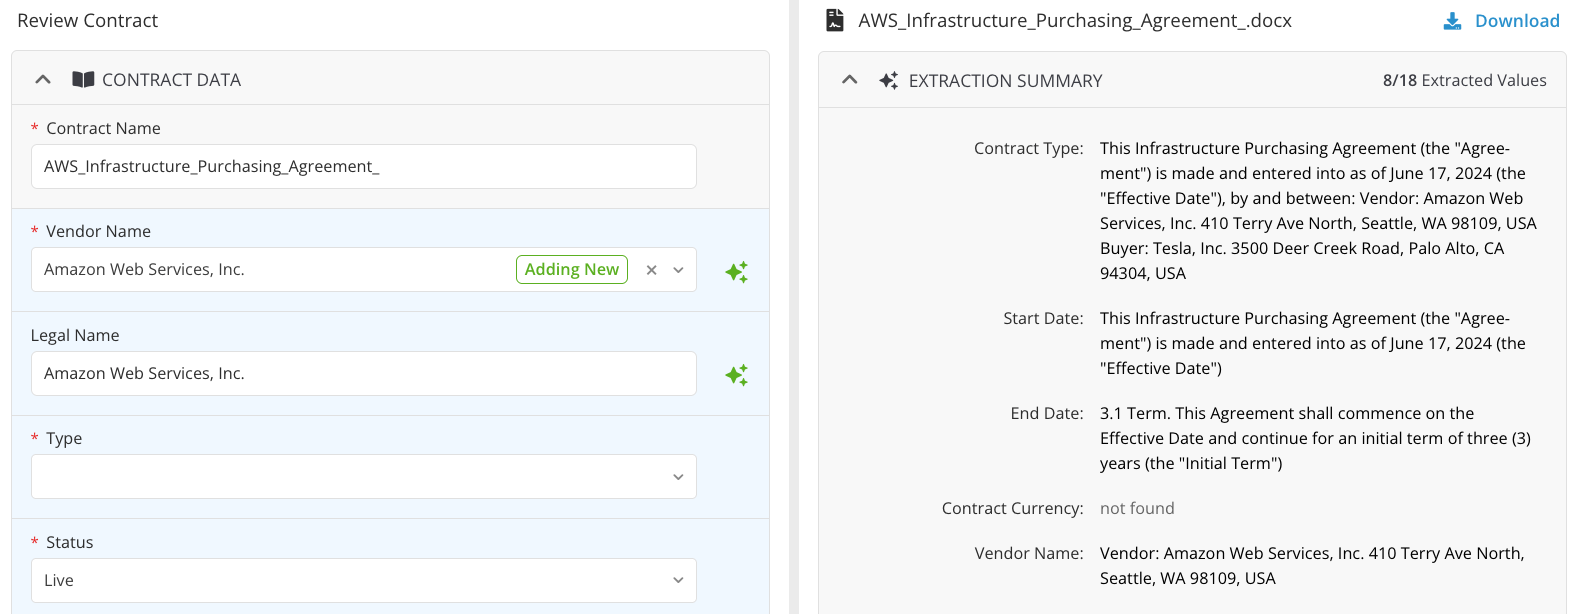This screenshot has height=614, width=1574.
Task: Click the Contract Data book icon
Action: [83, 79]
